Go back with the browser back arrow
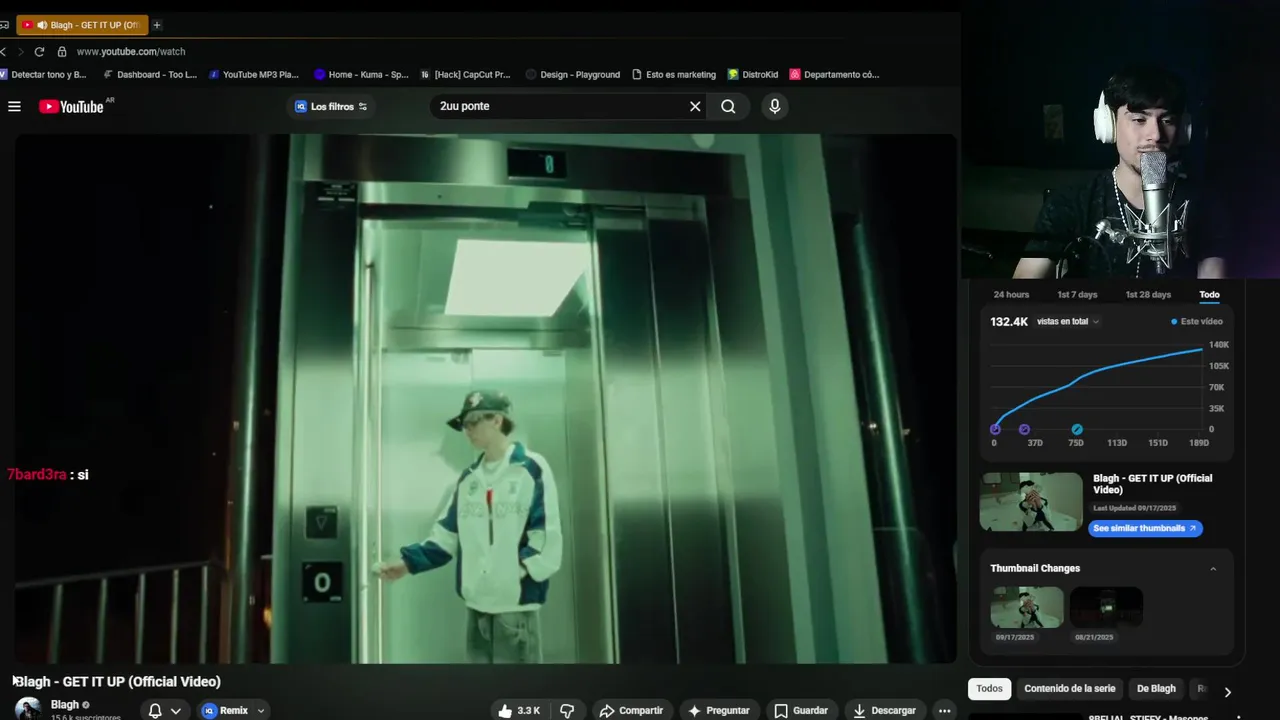The width and height of the screenshot is (1280, 720). (4, 51)
